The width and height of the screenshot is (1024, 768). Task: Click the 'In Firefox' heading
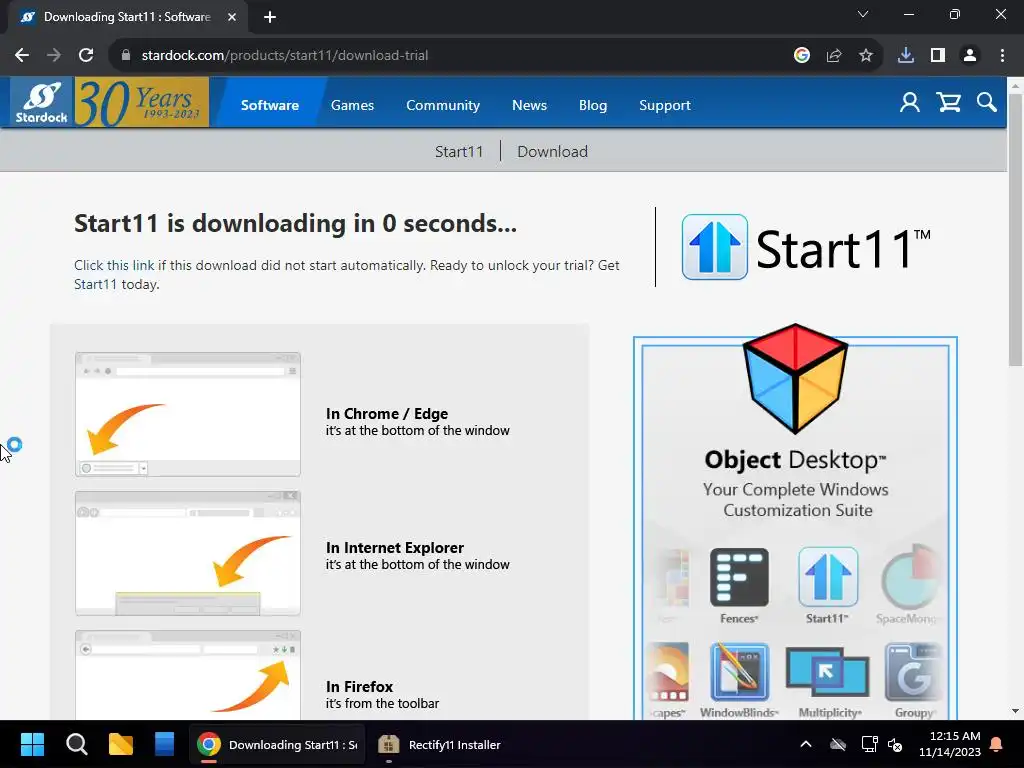click(359, 686)
